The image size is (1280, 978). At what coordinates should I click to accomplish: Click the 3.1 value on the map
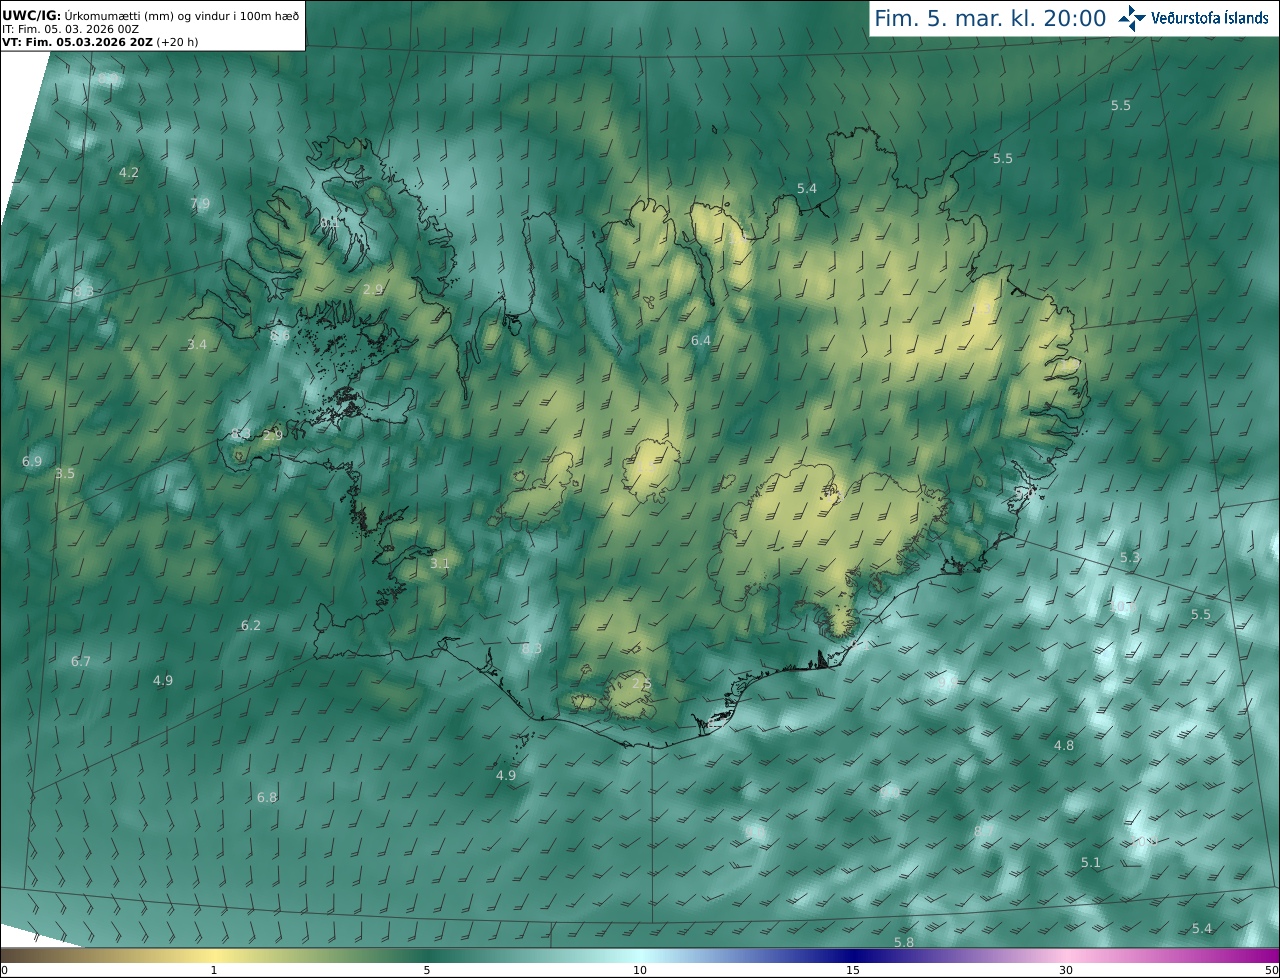pos(440,564)
